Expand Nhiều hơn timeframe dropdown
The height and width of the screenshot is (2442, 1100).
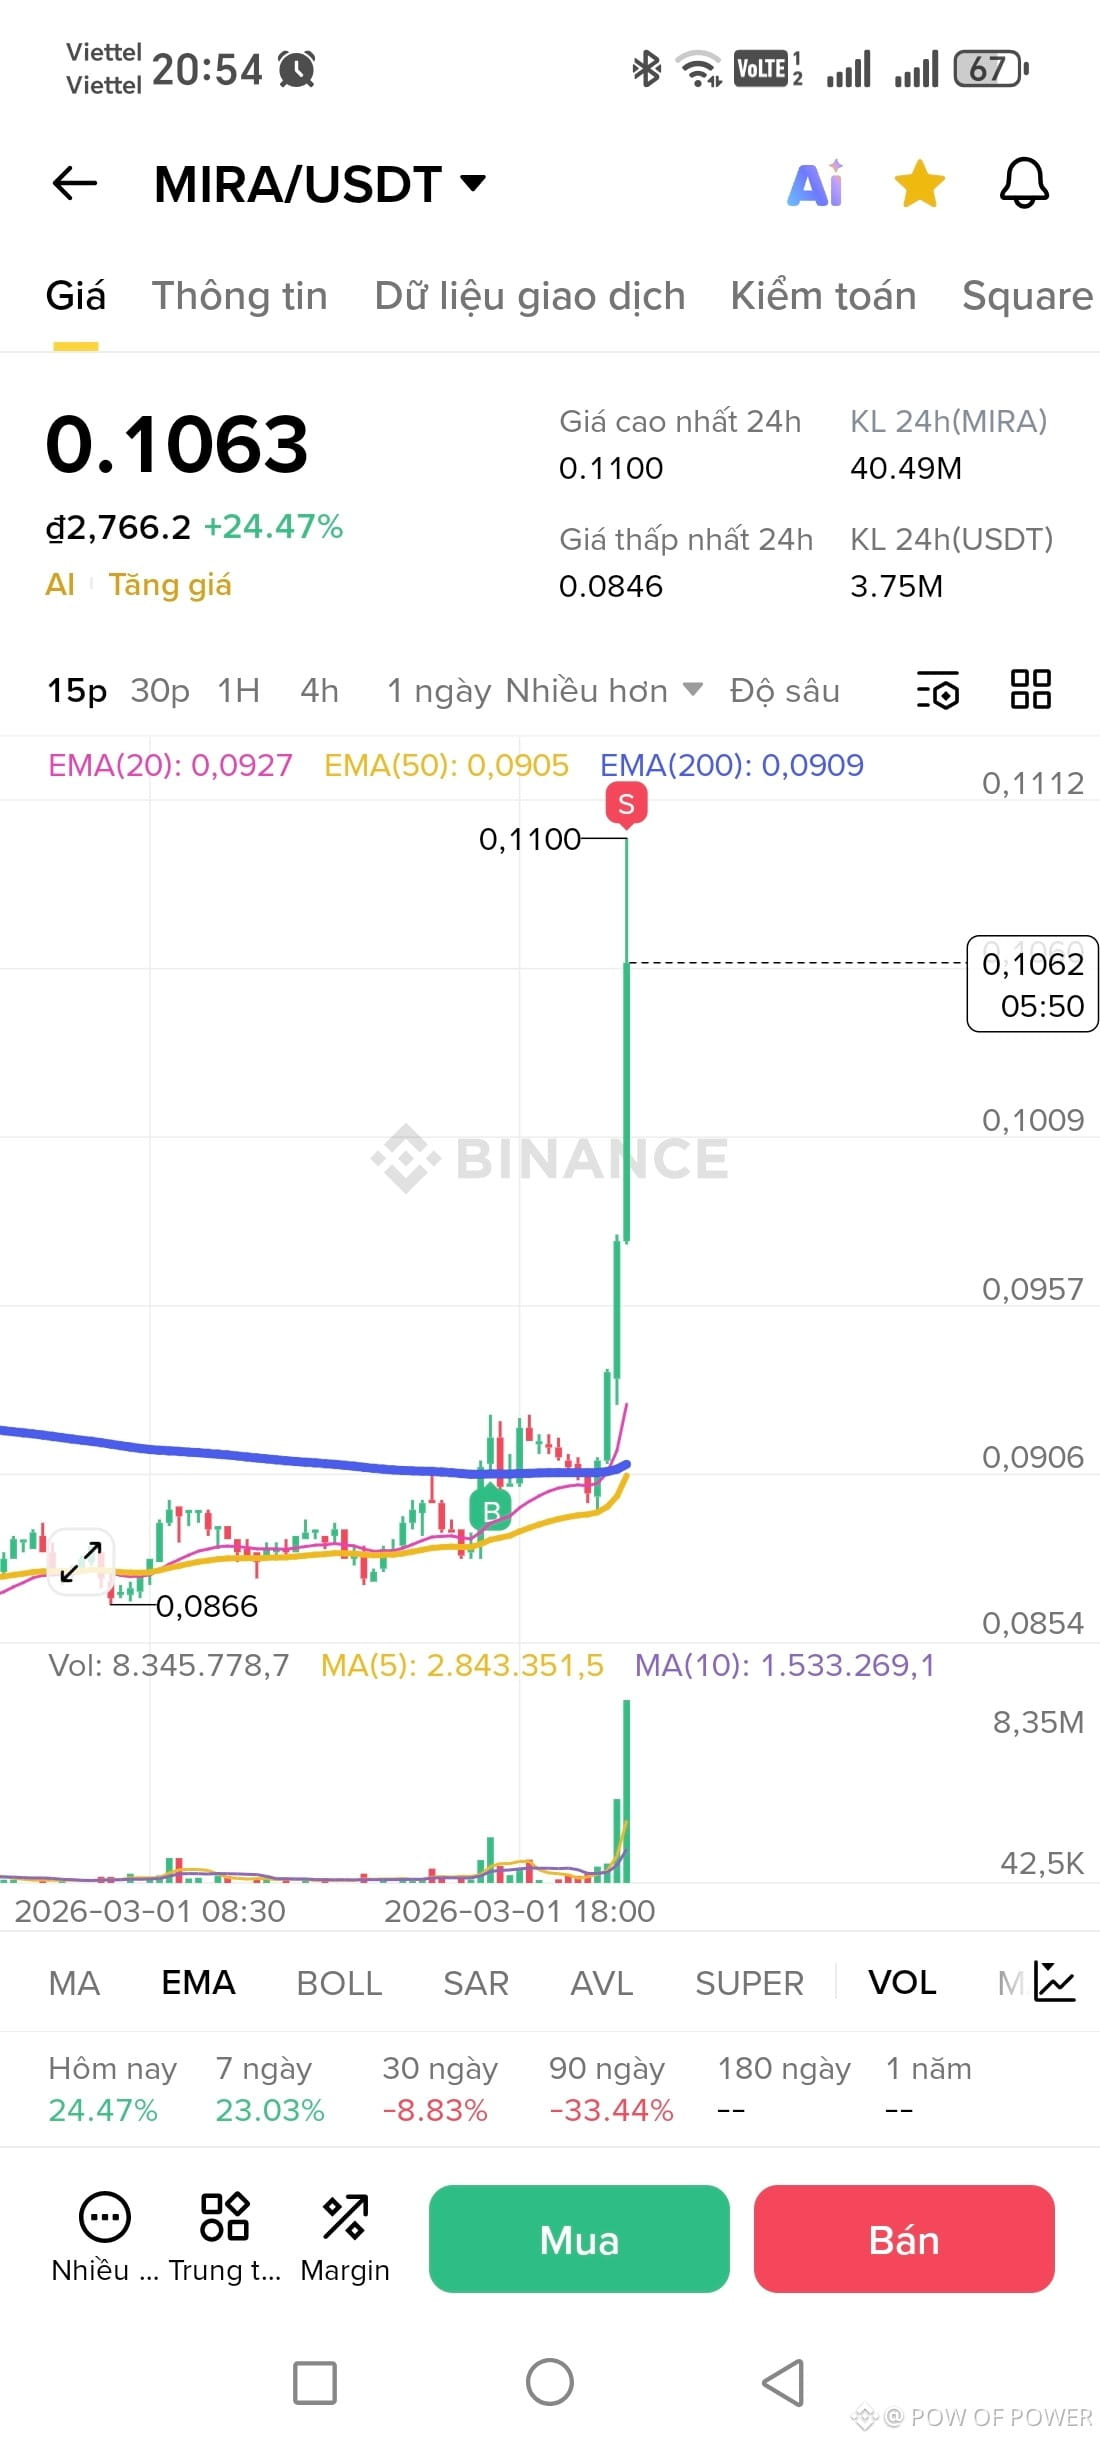tap(605, 690)
